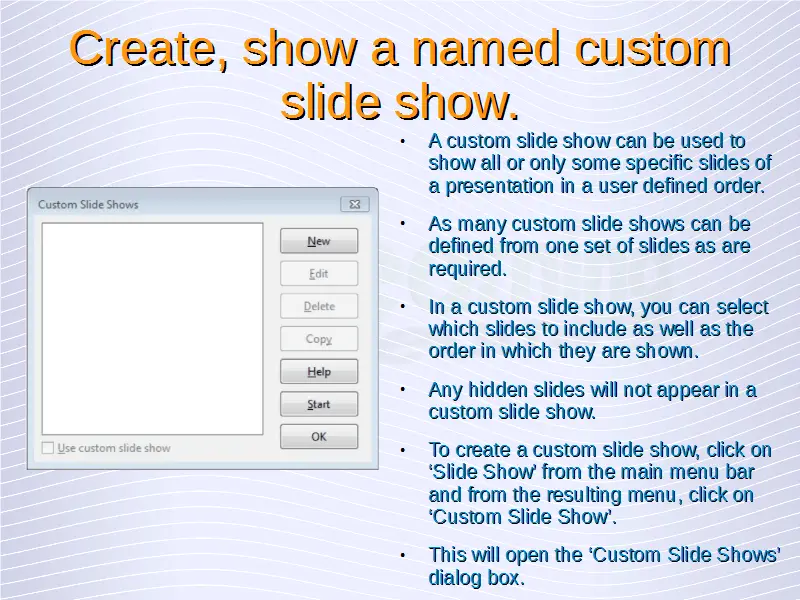Click Start to run the custom show

click(x=319, y=405)
